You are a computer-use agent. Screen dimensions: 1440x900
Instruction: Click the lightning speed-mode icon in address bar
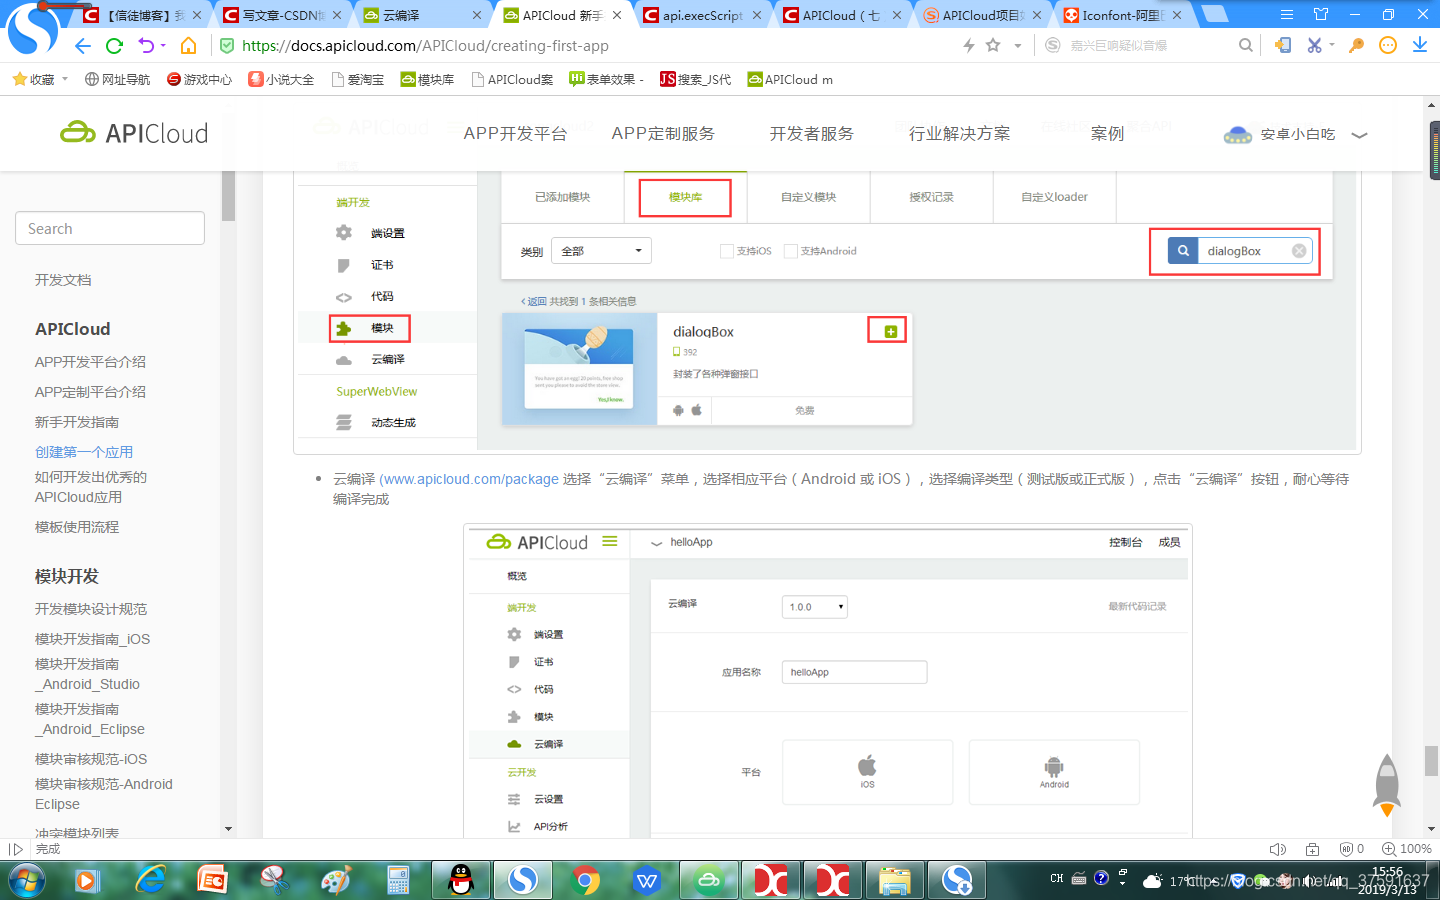pos(968,46)
